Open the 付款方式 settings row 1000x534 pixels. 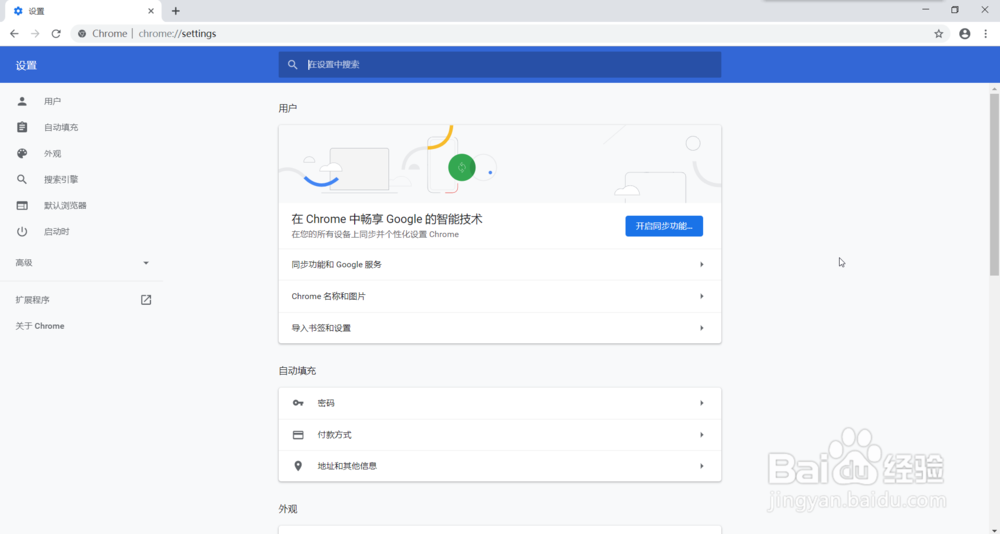[x=499, y=434]
